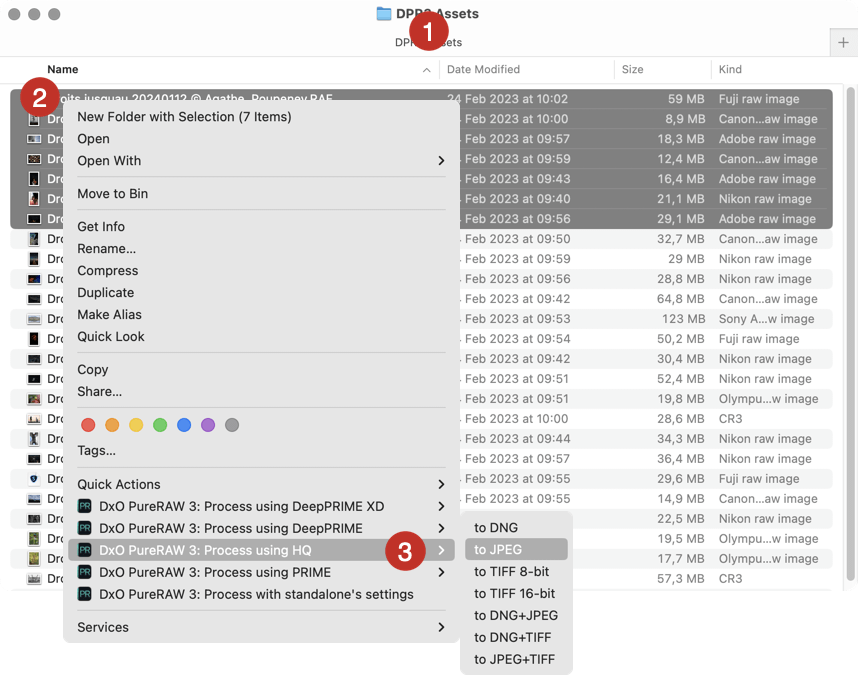Viewport: 858px width, 676px height.
Task: Select thumbnail of the 19,8 MB Olympus file
Action: pos(34,398)
